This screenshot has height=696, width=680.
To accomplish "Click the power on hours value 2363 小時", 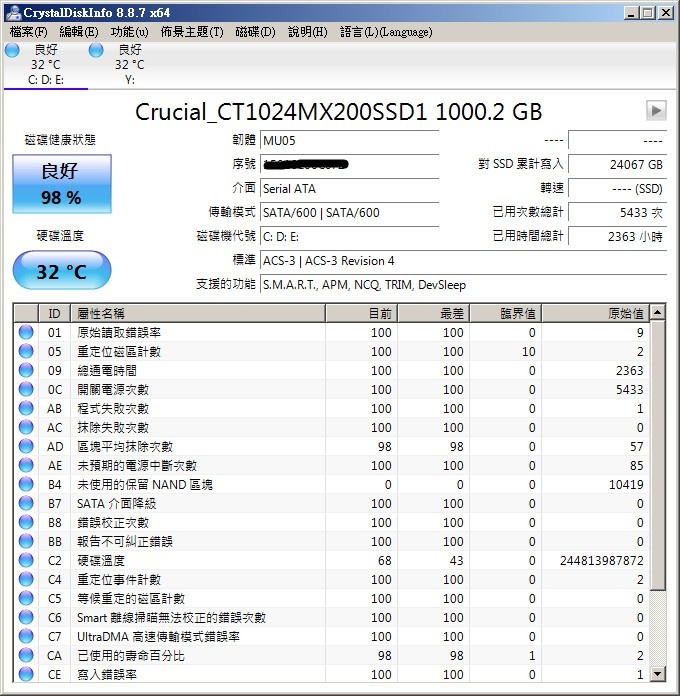I will 617,236.
